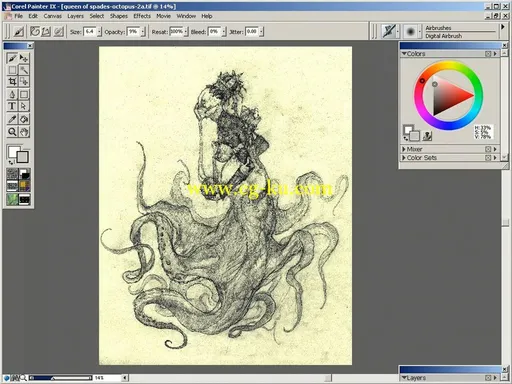The width and height of the screenshot is (512, 384).
Task: Open the Window menu
Action: click(x=186, y=16)
